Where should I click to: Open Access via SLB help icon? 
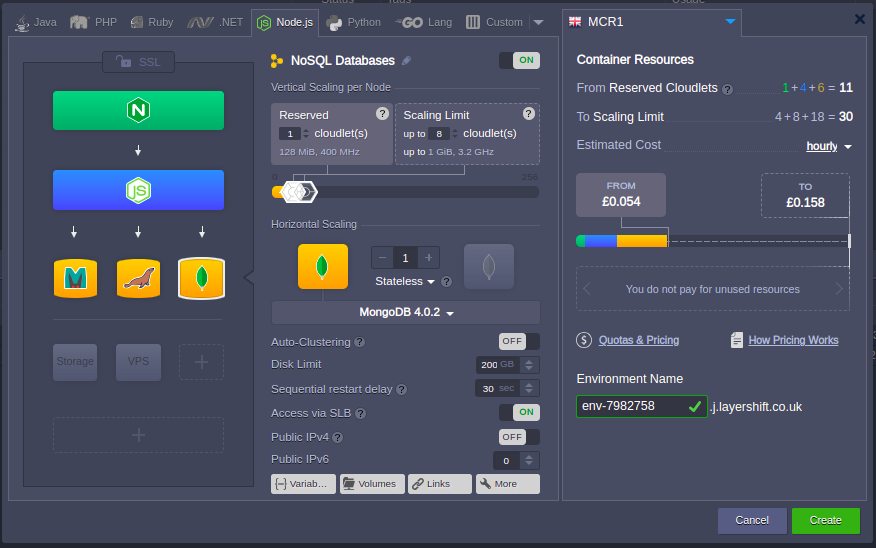click(x=361, y=413)
